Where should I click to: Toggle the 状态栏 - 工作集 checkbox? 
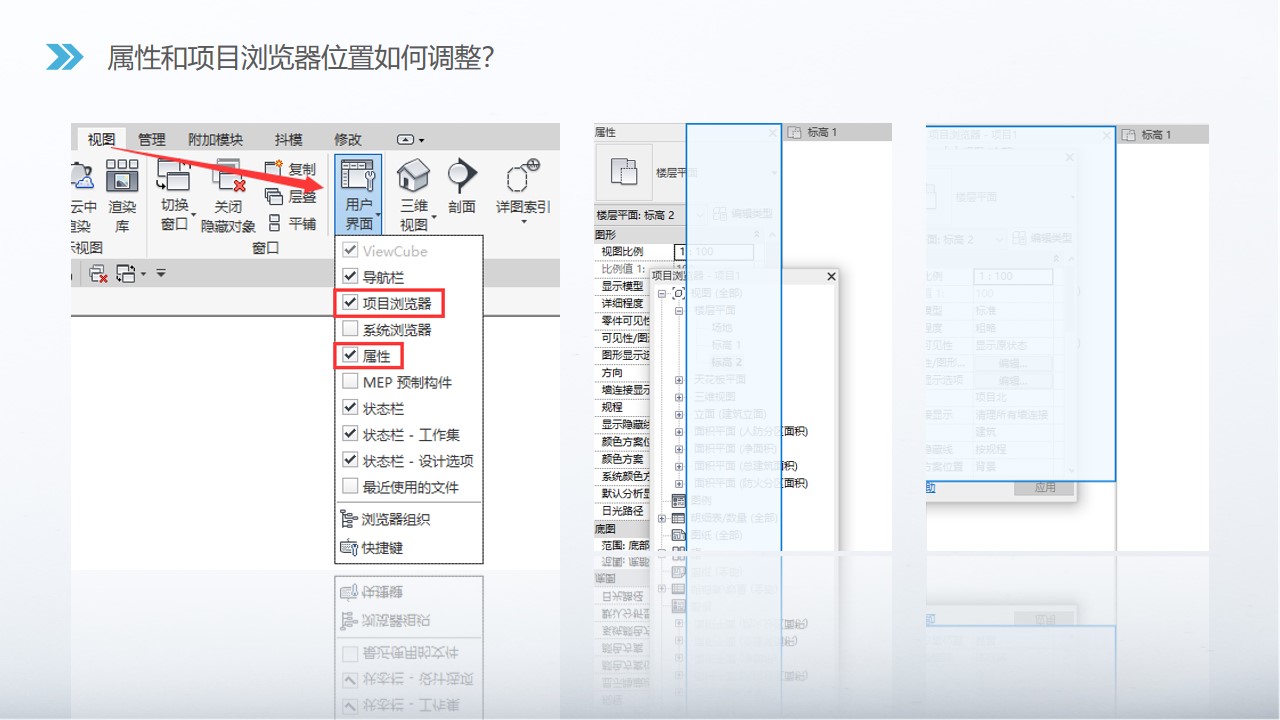click(x=350, y=434)
